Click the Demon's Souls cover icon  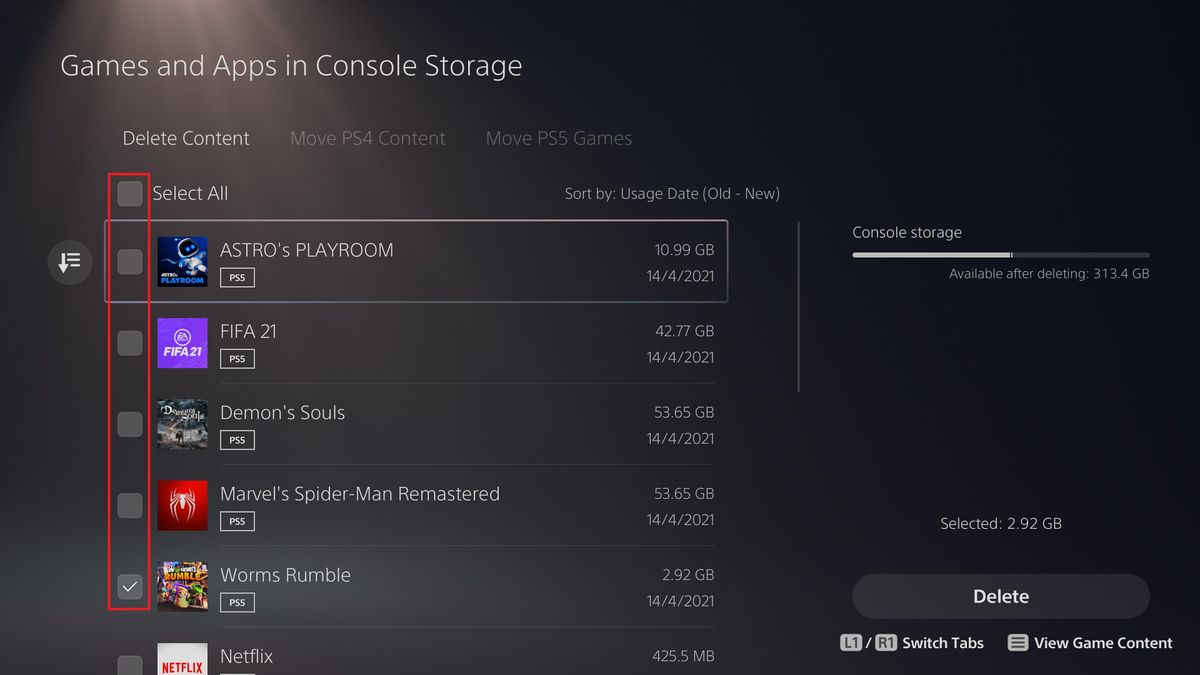tap(182, 424)
